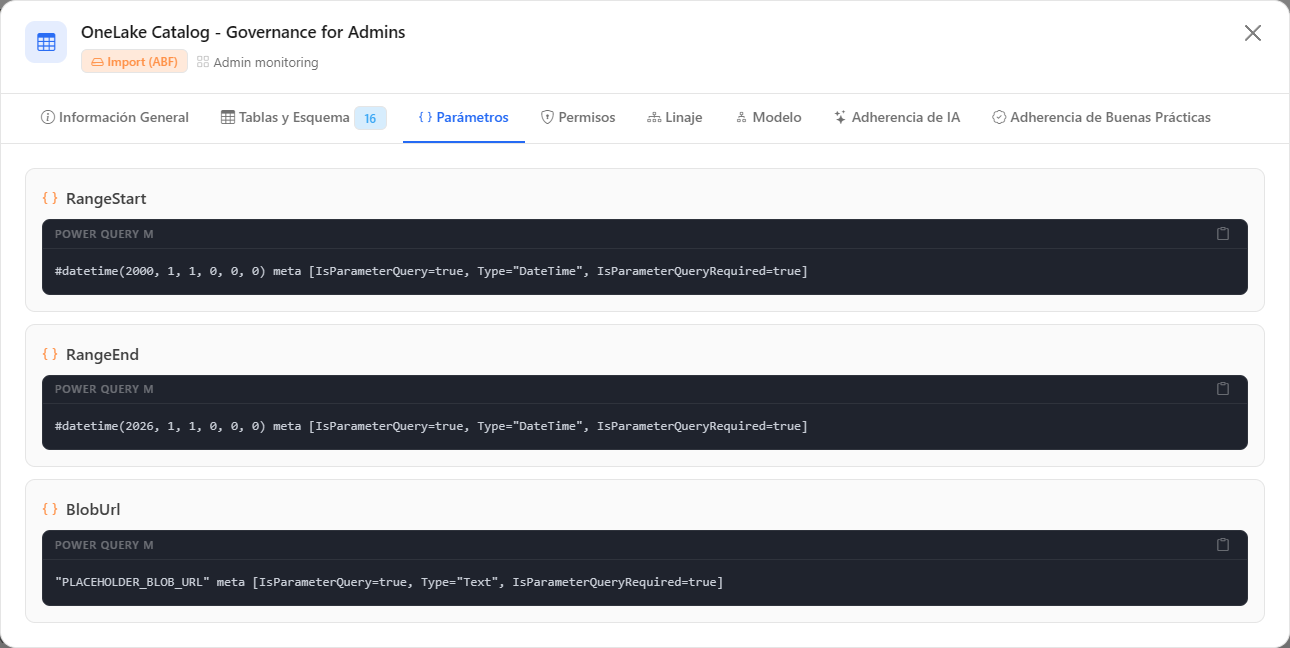Switch to the Tablas y Esquema tab
The image size is (1290, 648).
304,118
